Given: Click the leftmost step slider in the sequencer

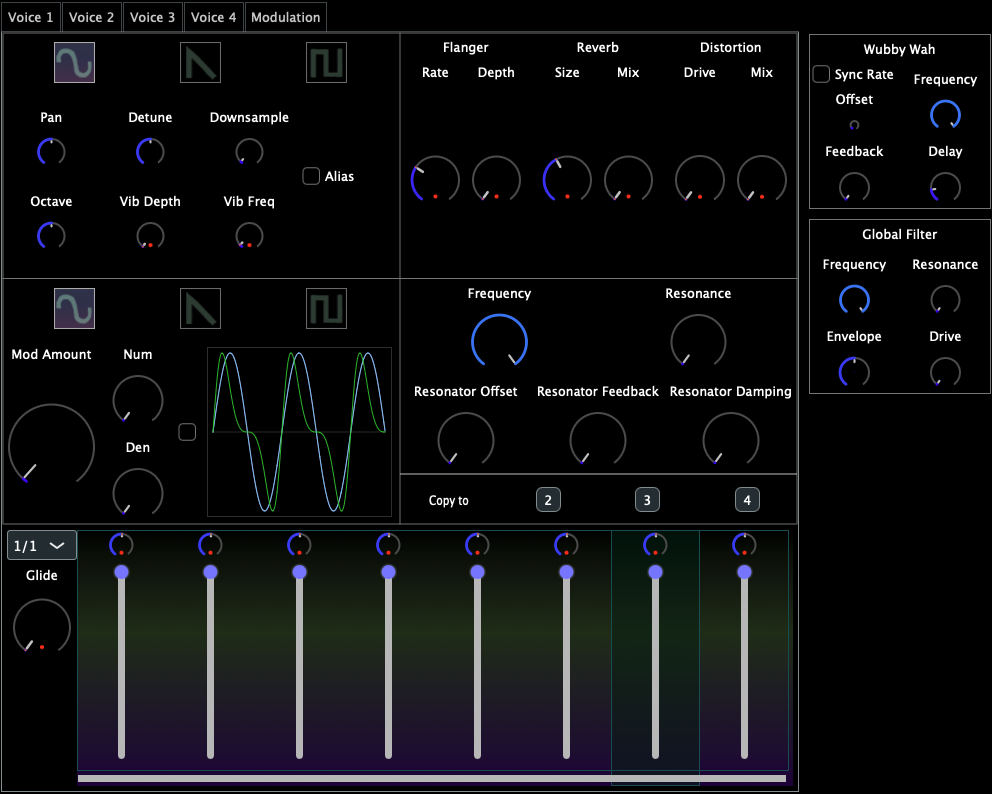Looking at the screenshot, I should pyautogui.click(x=121, y=572).
